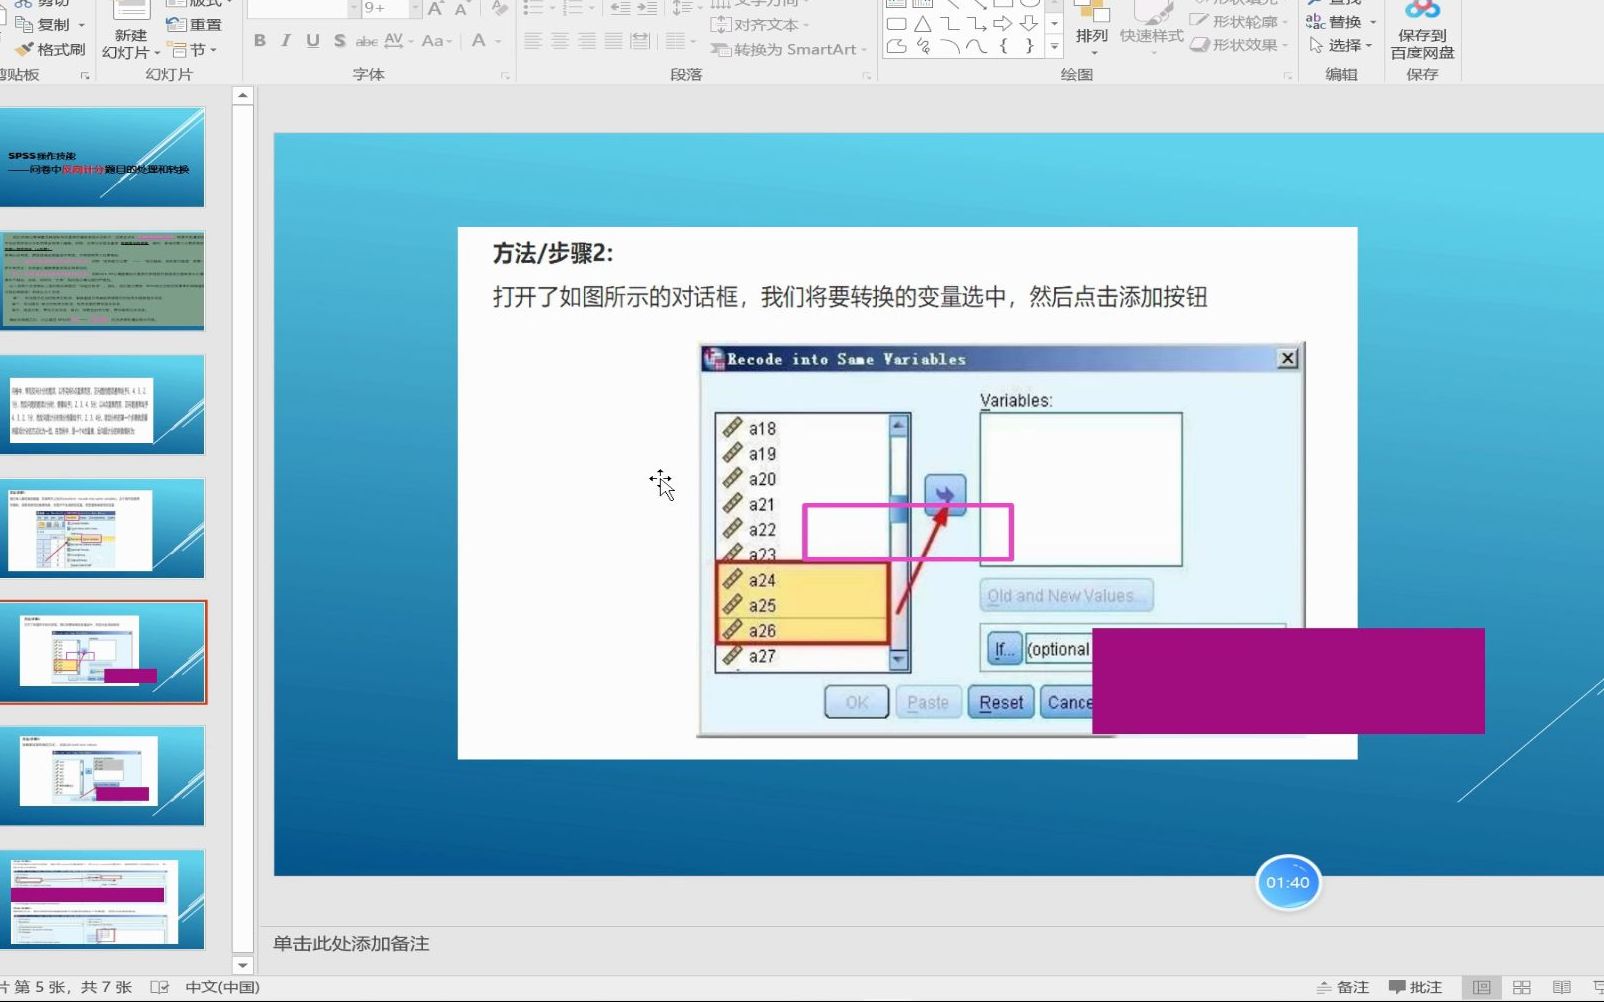Align text left in paragraph group
Viewport: 1604px width, 1002px height.
coord(533,41)
